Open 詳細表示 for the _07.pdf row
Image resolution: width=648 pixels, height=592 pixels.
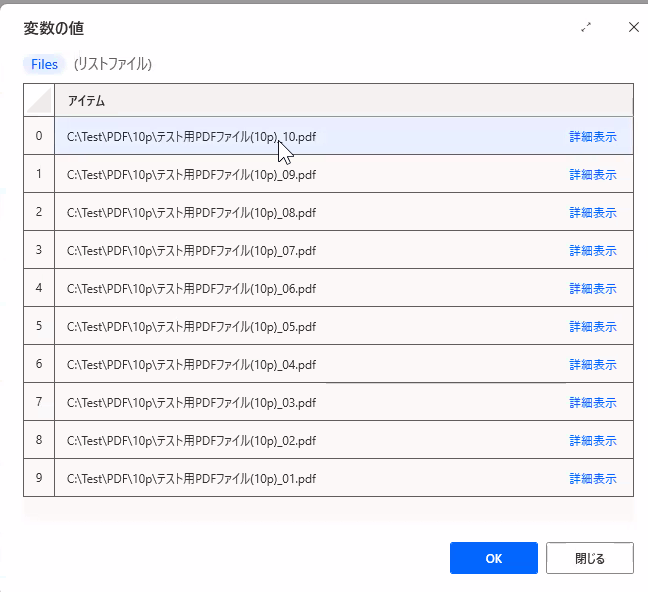pyautogui.click(x=593, y=251)
